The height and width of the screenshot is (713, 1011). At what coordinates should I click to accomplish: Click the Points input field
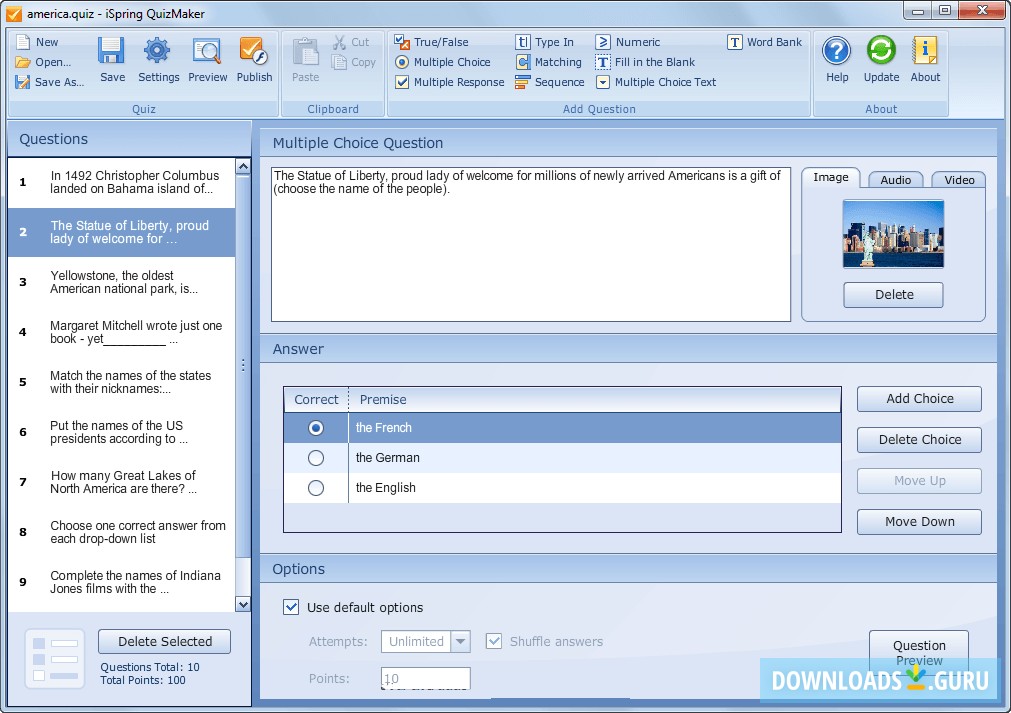[x=426, y=678]
